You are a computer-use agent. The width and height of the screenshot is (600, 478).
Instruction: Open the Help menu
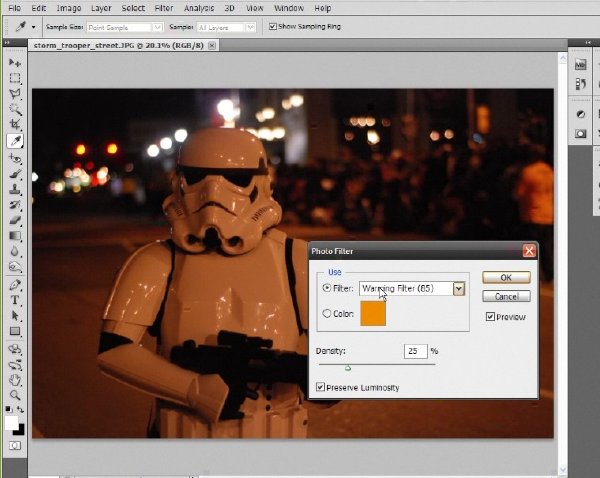coord(323,8)
